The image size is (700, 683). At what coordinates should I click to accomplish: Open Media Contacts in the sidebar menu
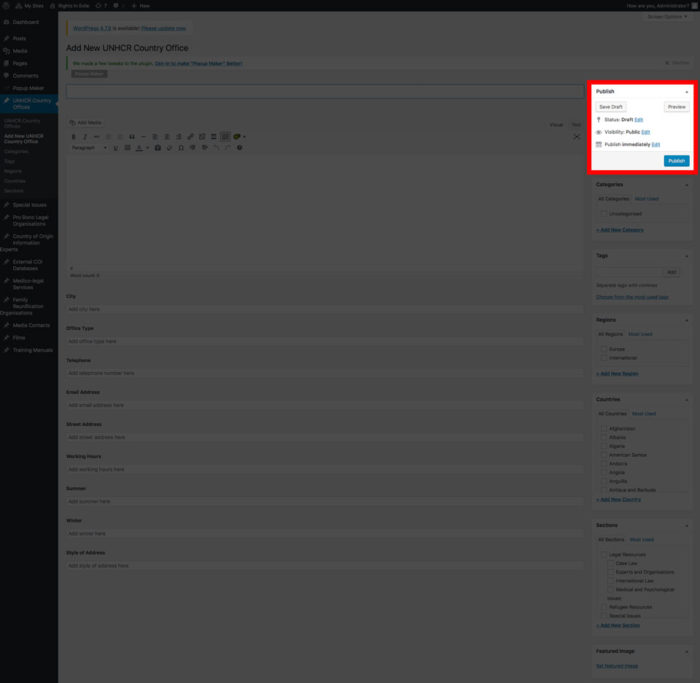point(29,325)
